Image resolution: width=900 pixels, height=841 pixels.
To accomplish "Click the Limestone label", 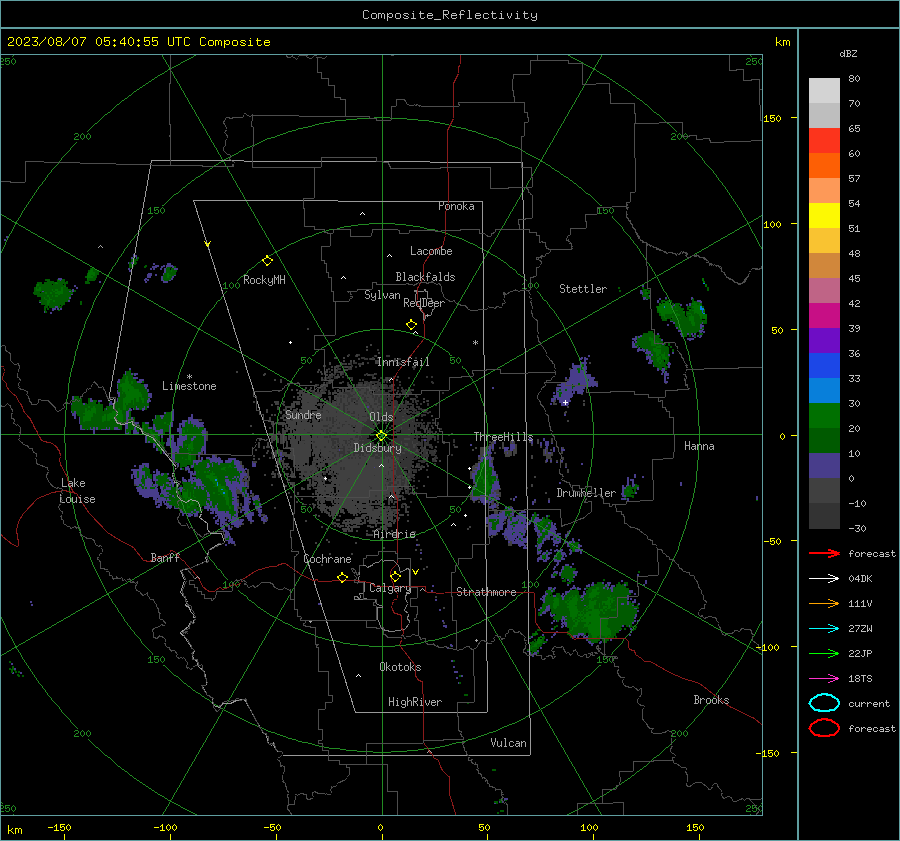I will 189,386.
